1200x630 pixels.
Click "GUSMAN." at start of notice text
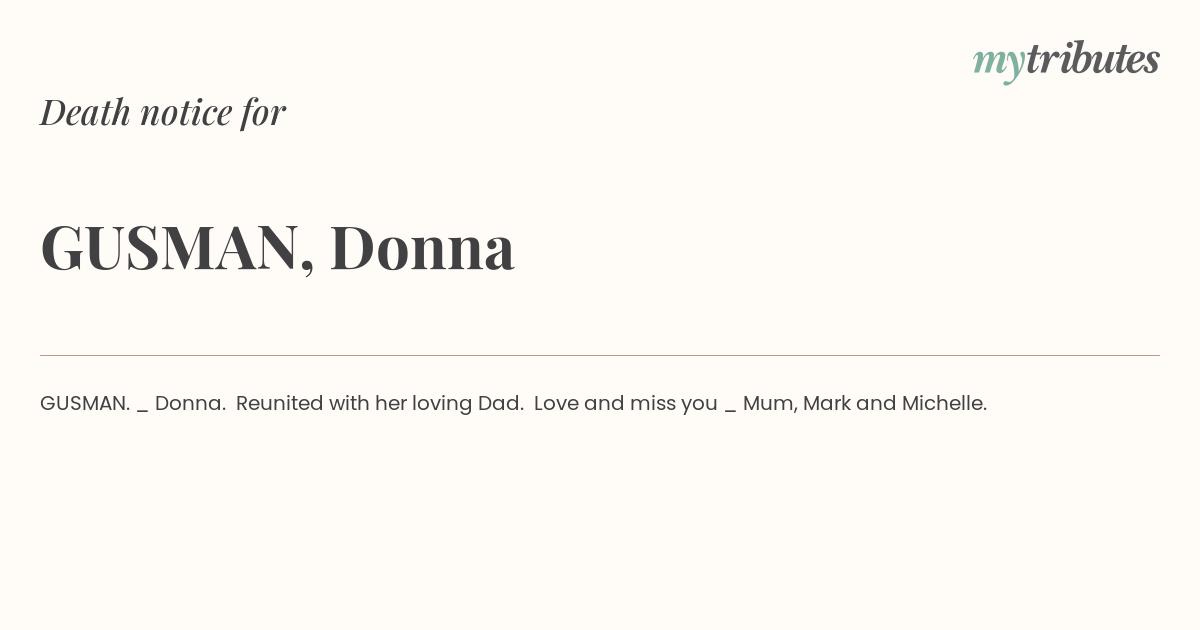coord(85,403)
